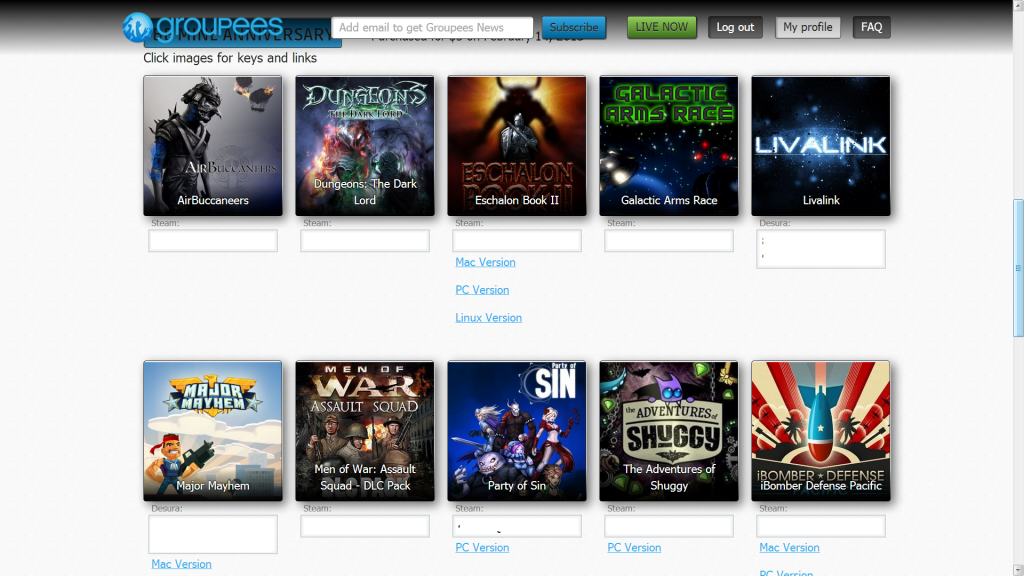Viewport: 1024px width, 576px height.
Task: Select the Eschalon Book II Steam key field
Action: pyautogui.click(x=517, y=240)
